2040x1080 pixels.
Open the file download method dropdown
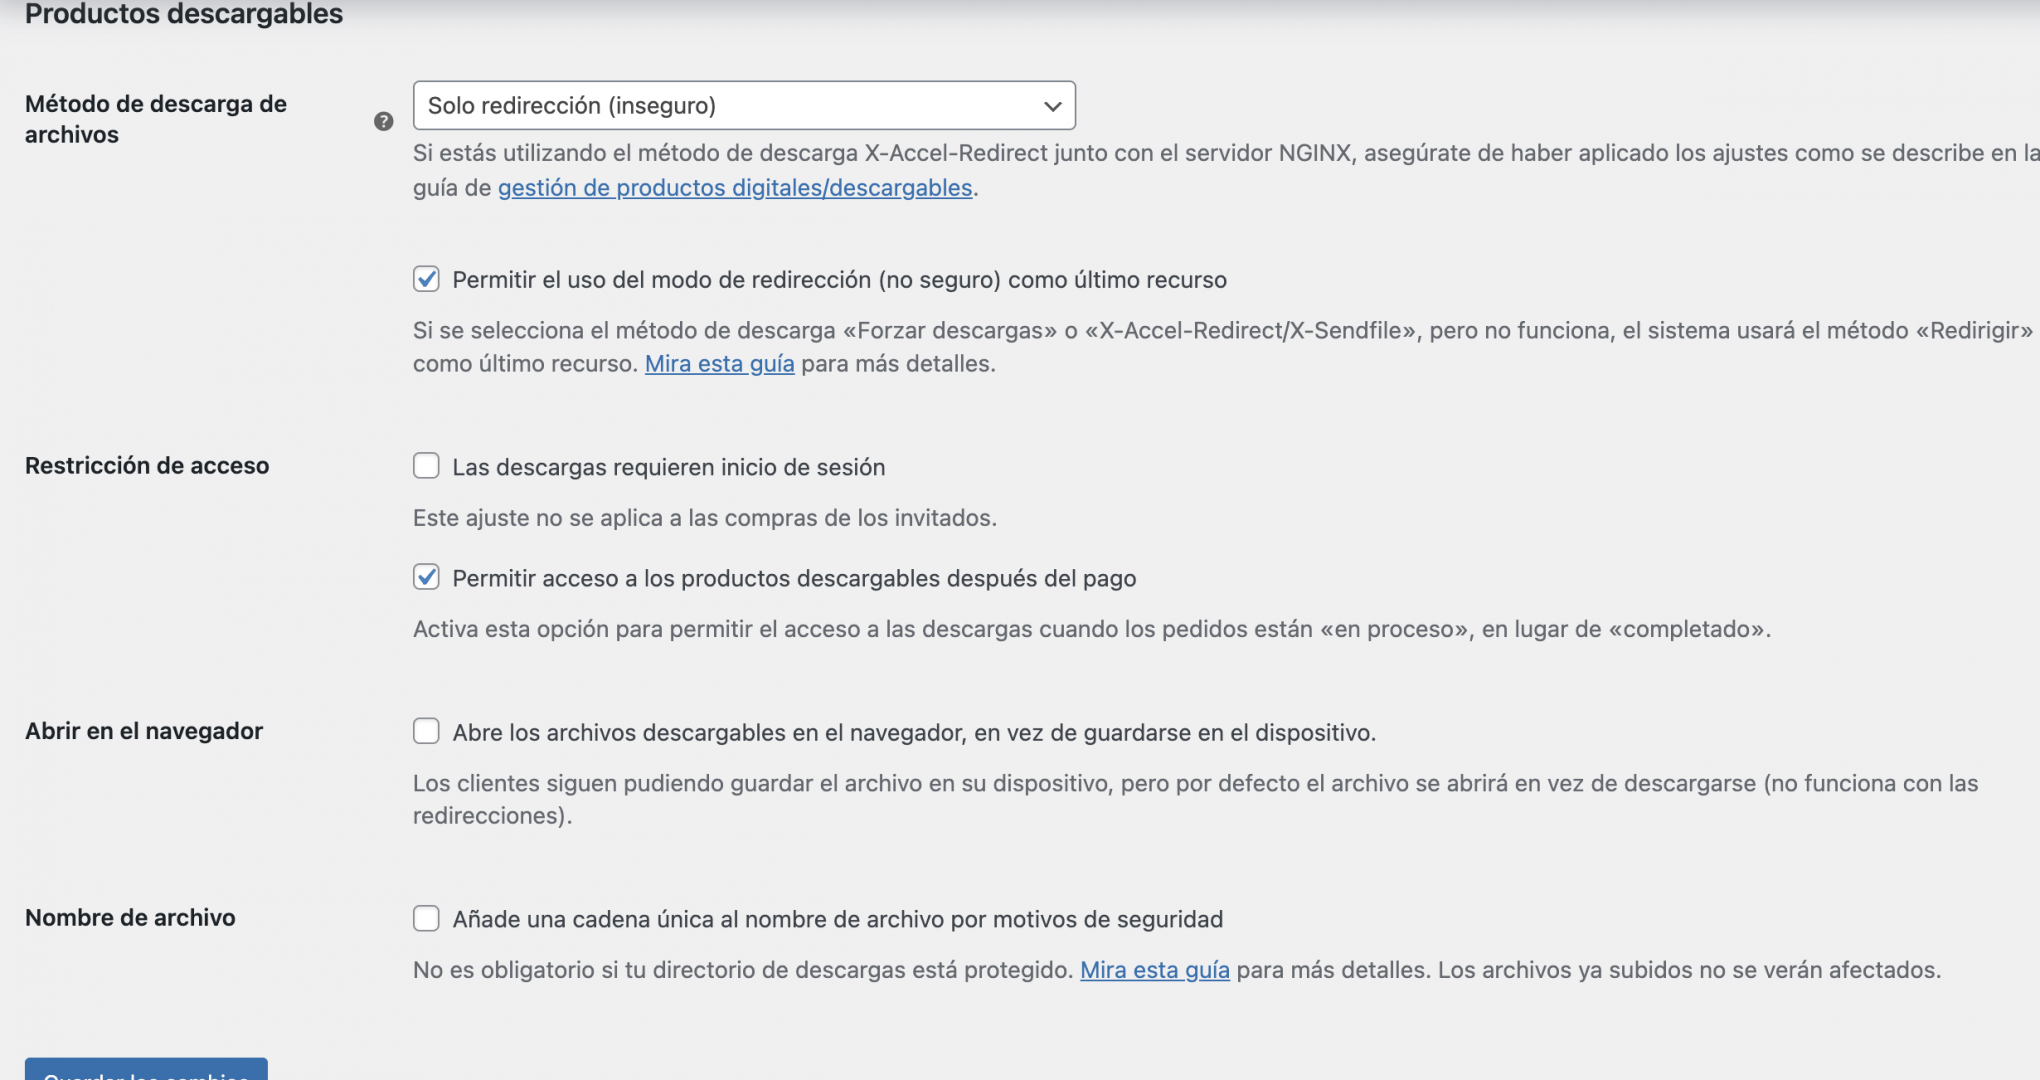click(744, 105)
